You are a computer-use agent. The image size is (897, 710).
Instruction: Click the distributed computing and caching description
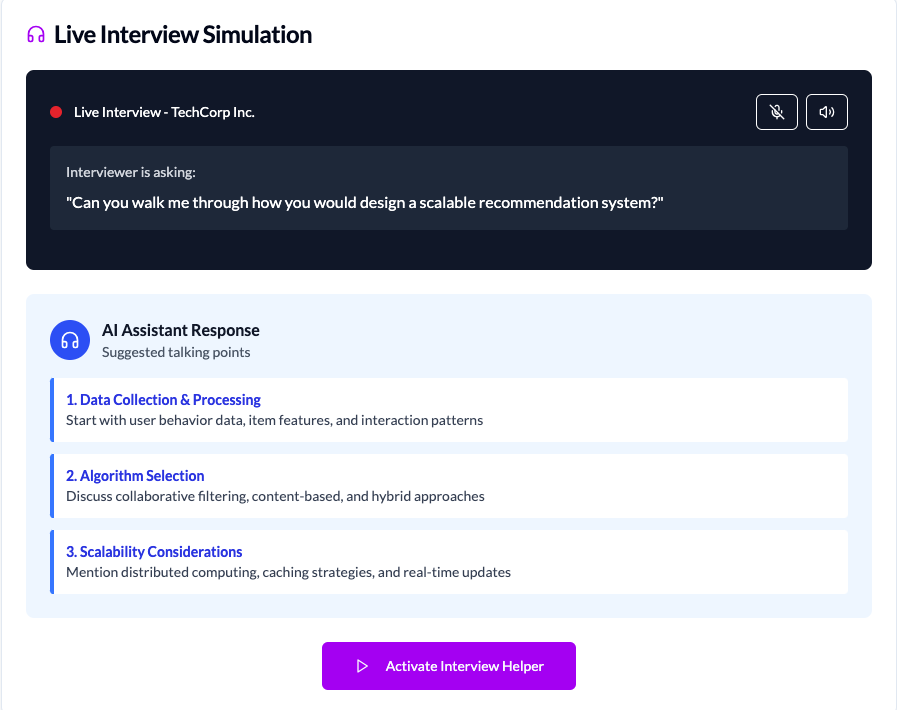coord(288,572)
